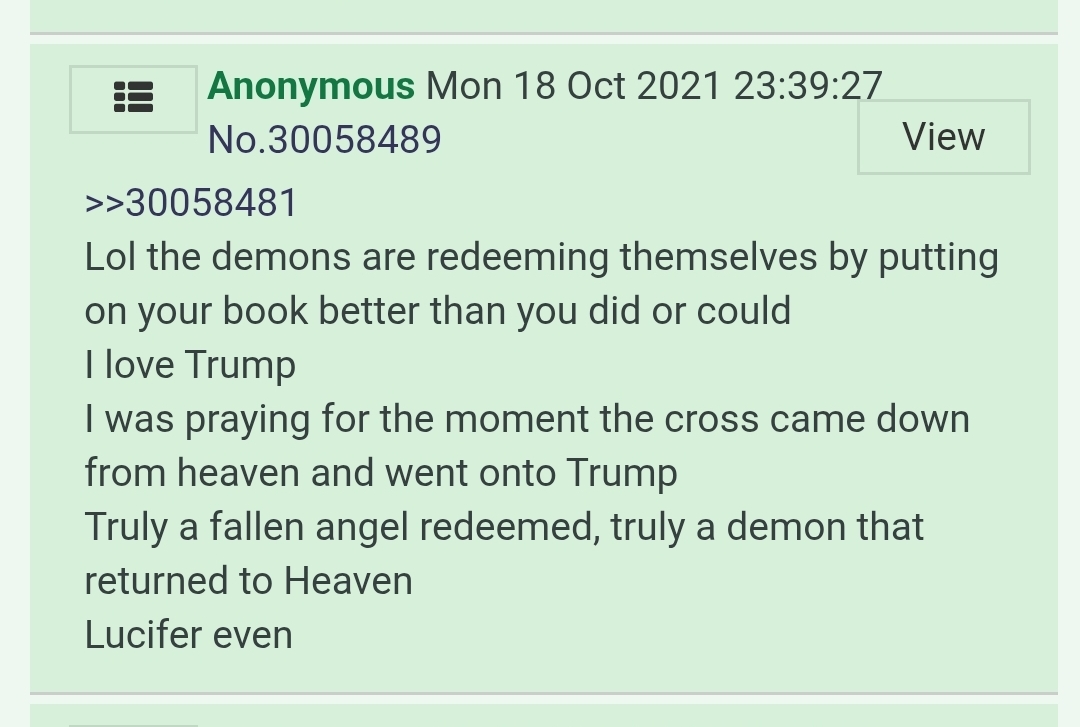This screenshot has height=727, width=1080.
Task: Click "from heaven and went onto Trump"
Action: 381,473
